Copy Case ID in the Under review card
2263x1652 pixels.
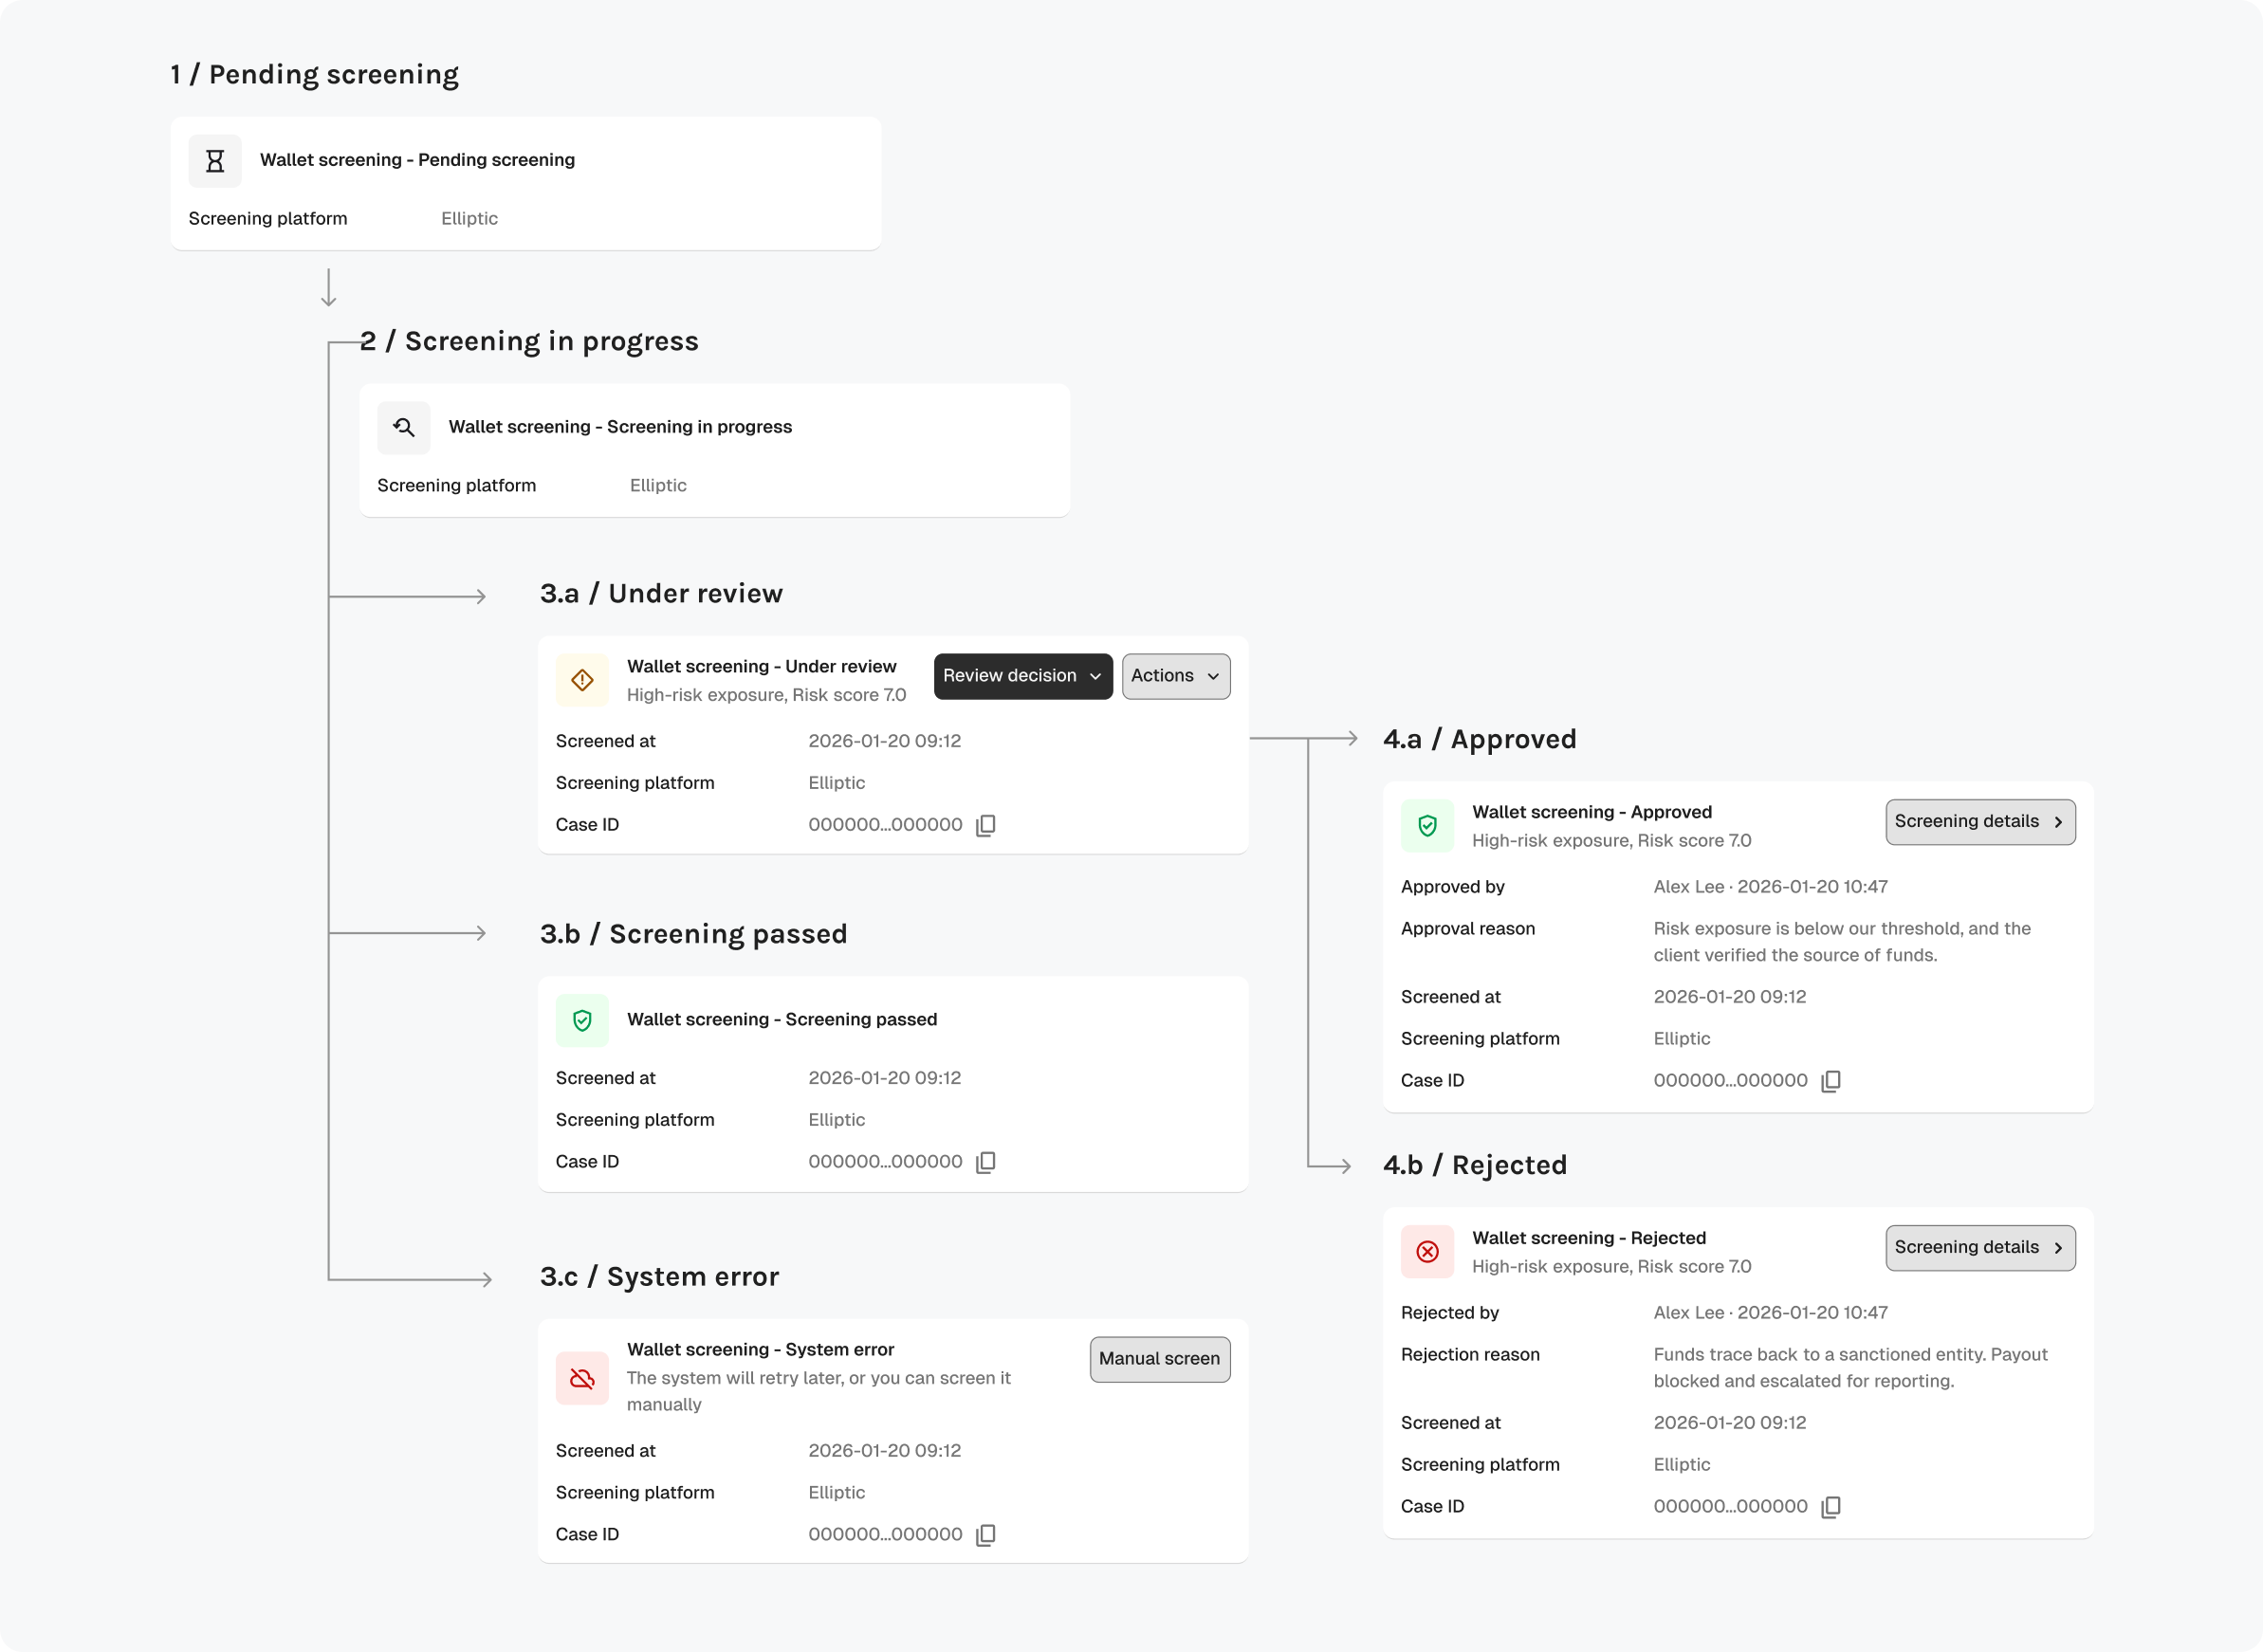986,825
